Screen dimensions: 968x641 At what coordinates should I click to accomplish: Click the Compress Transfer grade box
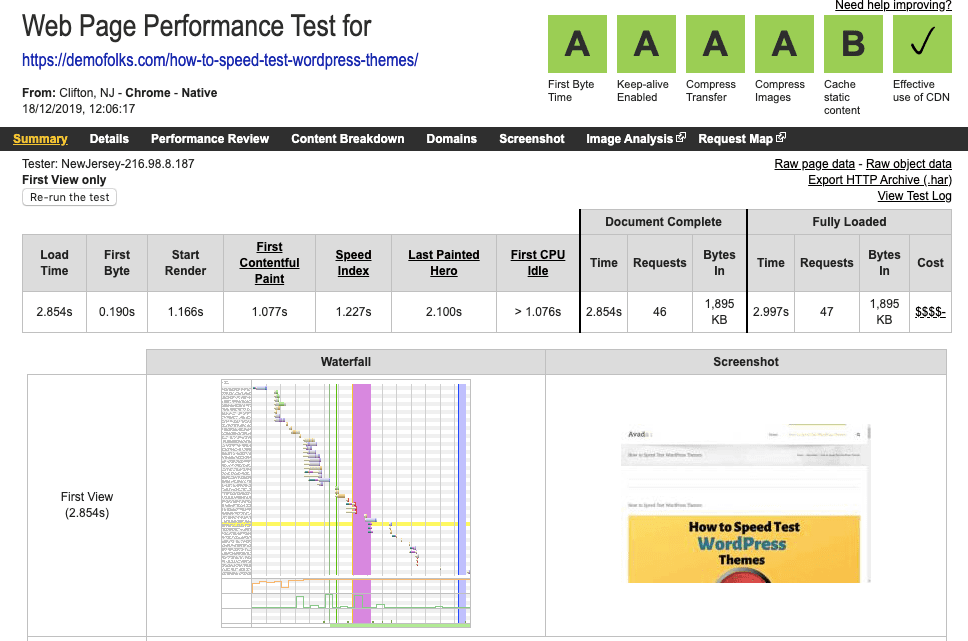pyautogui.click(x=714, y=44)
